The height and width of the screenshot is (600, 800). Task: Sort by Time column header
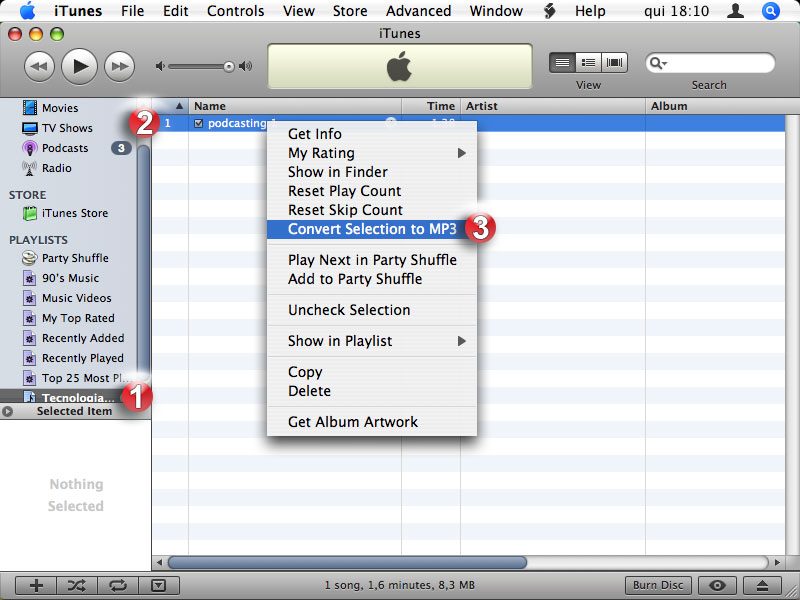pos(431,106)
